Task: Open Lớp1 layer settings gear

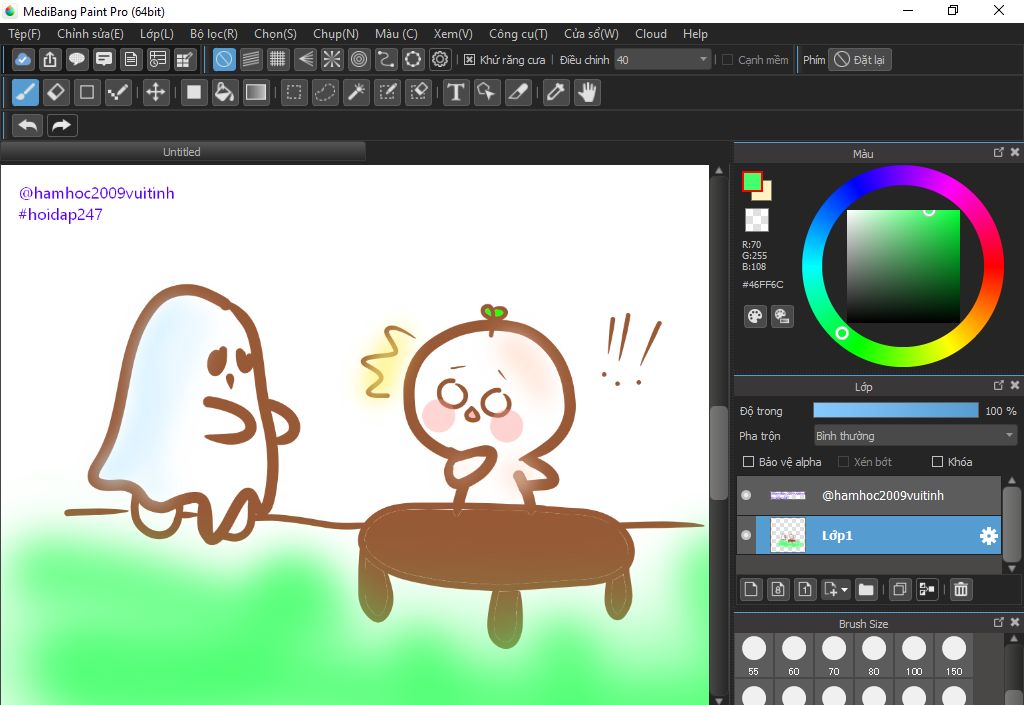Action: [x=989, y=536]
